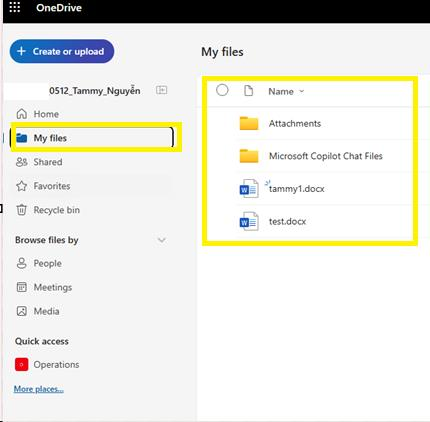Open the Name column sort dropdown
Image resolution: width=430 pixels, height=422 pixels.
tap(286, 91)
